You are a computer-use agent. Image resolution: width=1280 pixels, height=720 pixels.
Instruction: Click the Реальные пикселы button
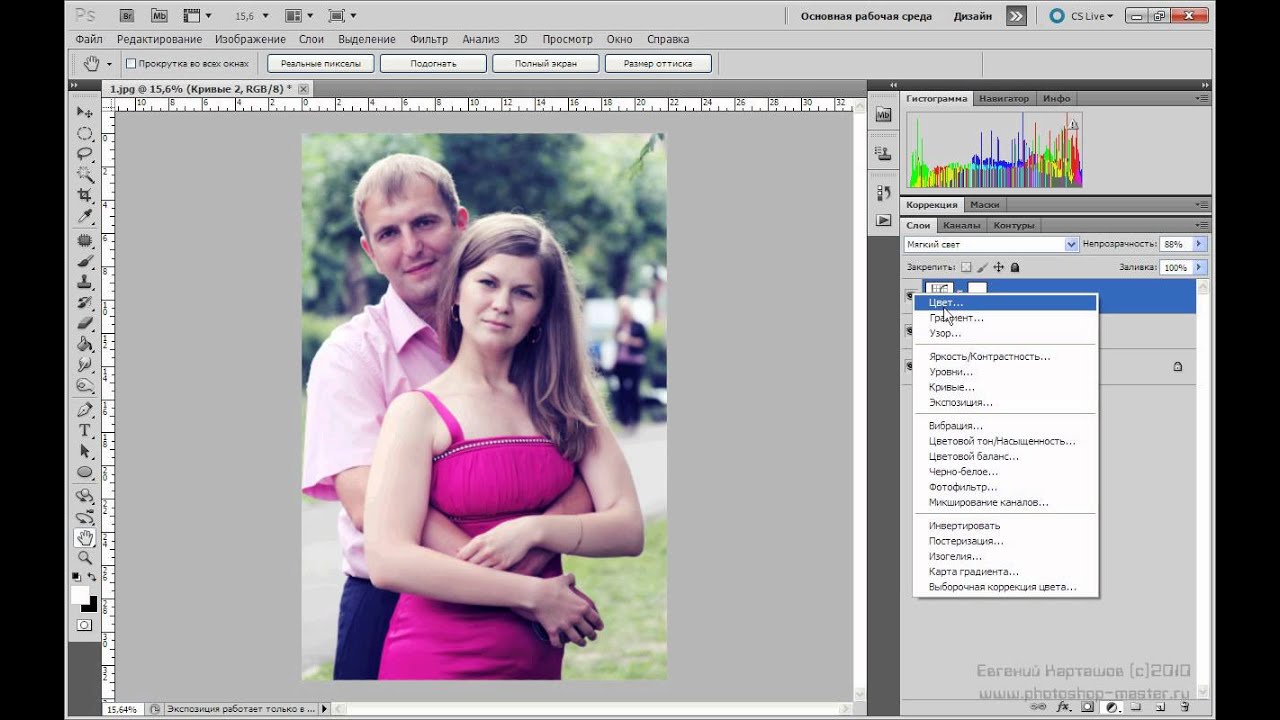click(321, 63)
